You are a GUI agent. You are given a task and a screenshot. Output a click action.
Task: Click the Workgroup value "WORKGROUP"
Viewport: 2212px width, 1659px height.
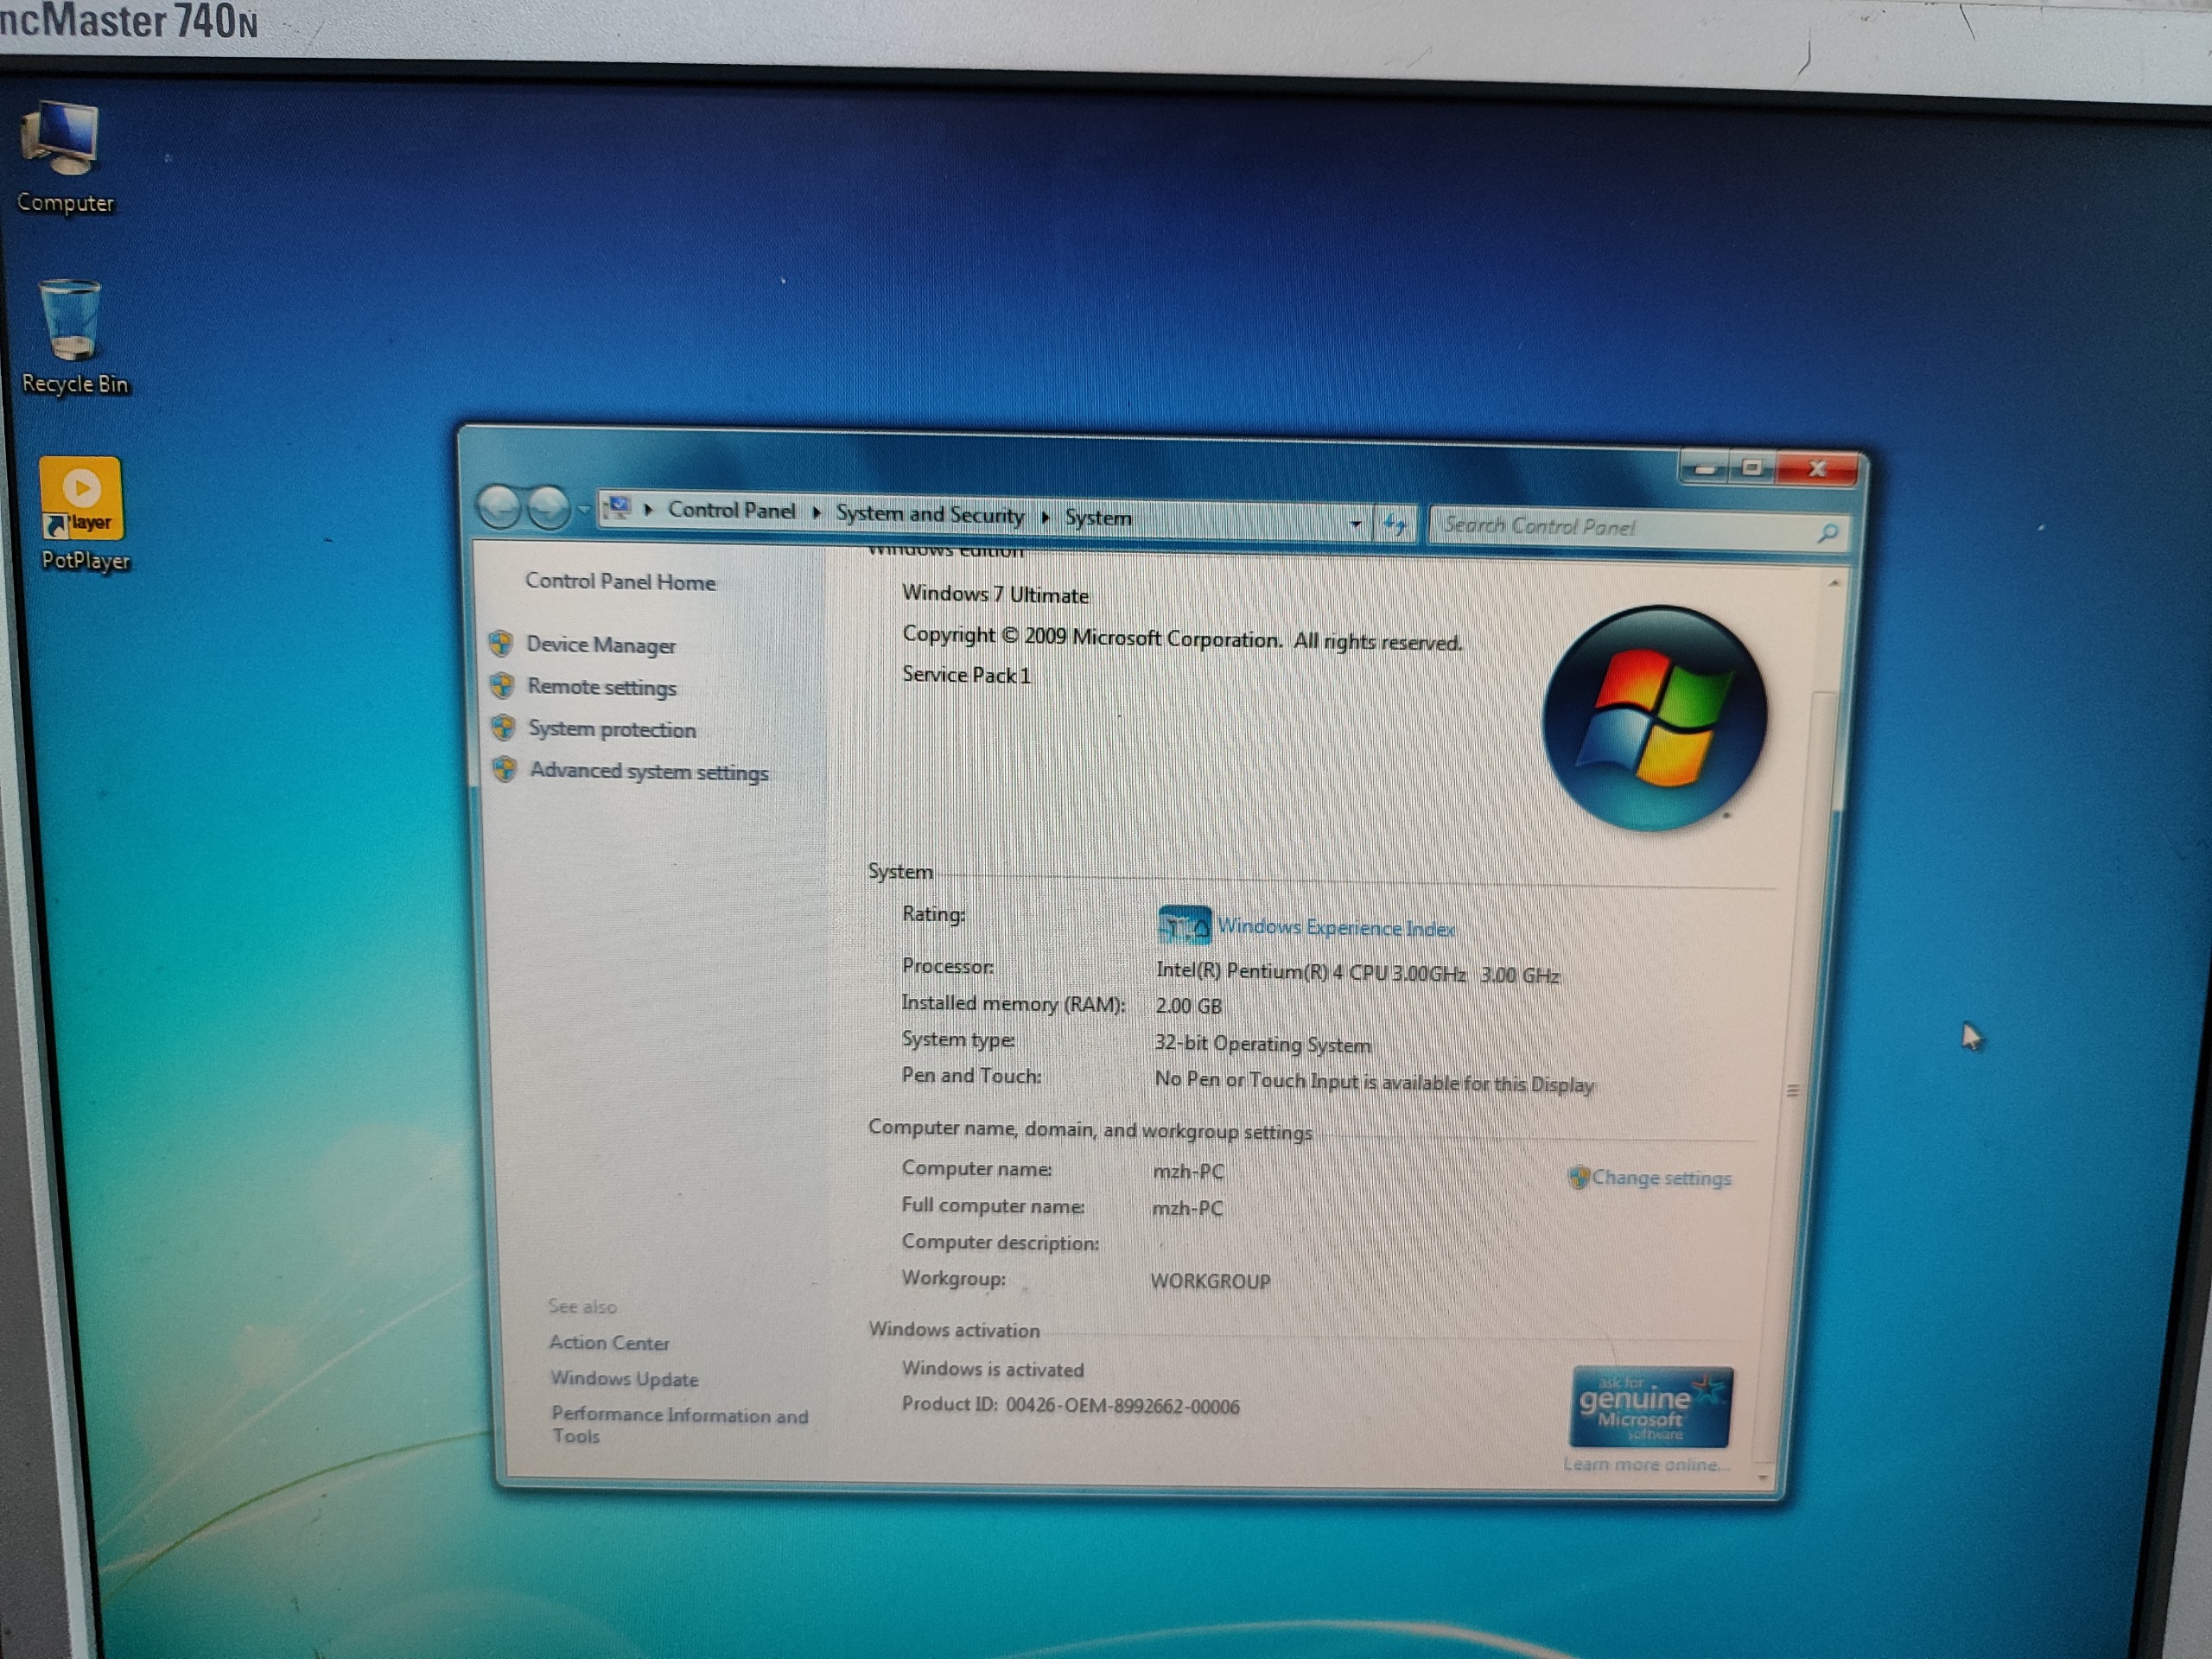1210,1281
